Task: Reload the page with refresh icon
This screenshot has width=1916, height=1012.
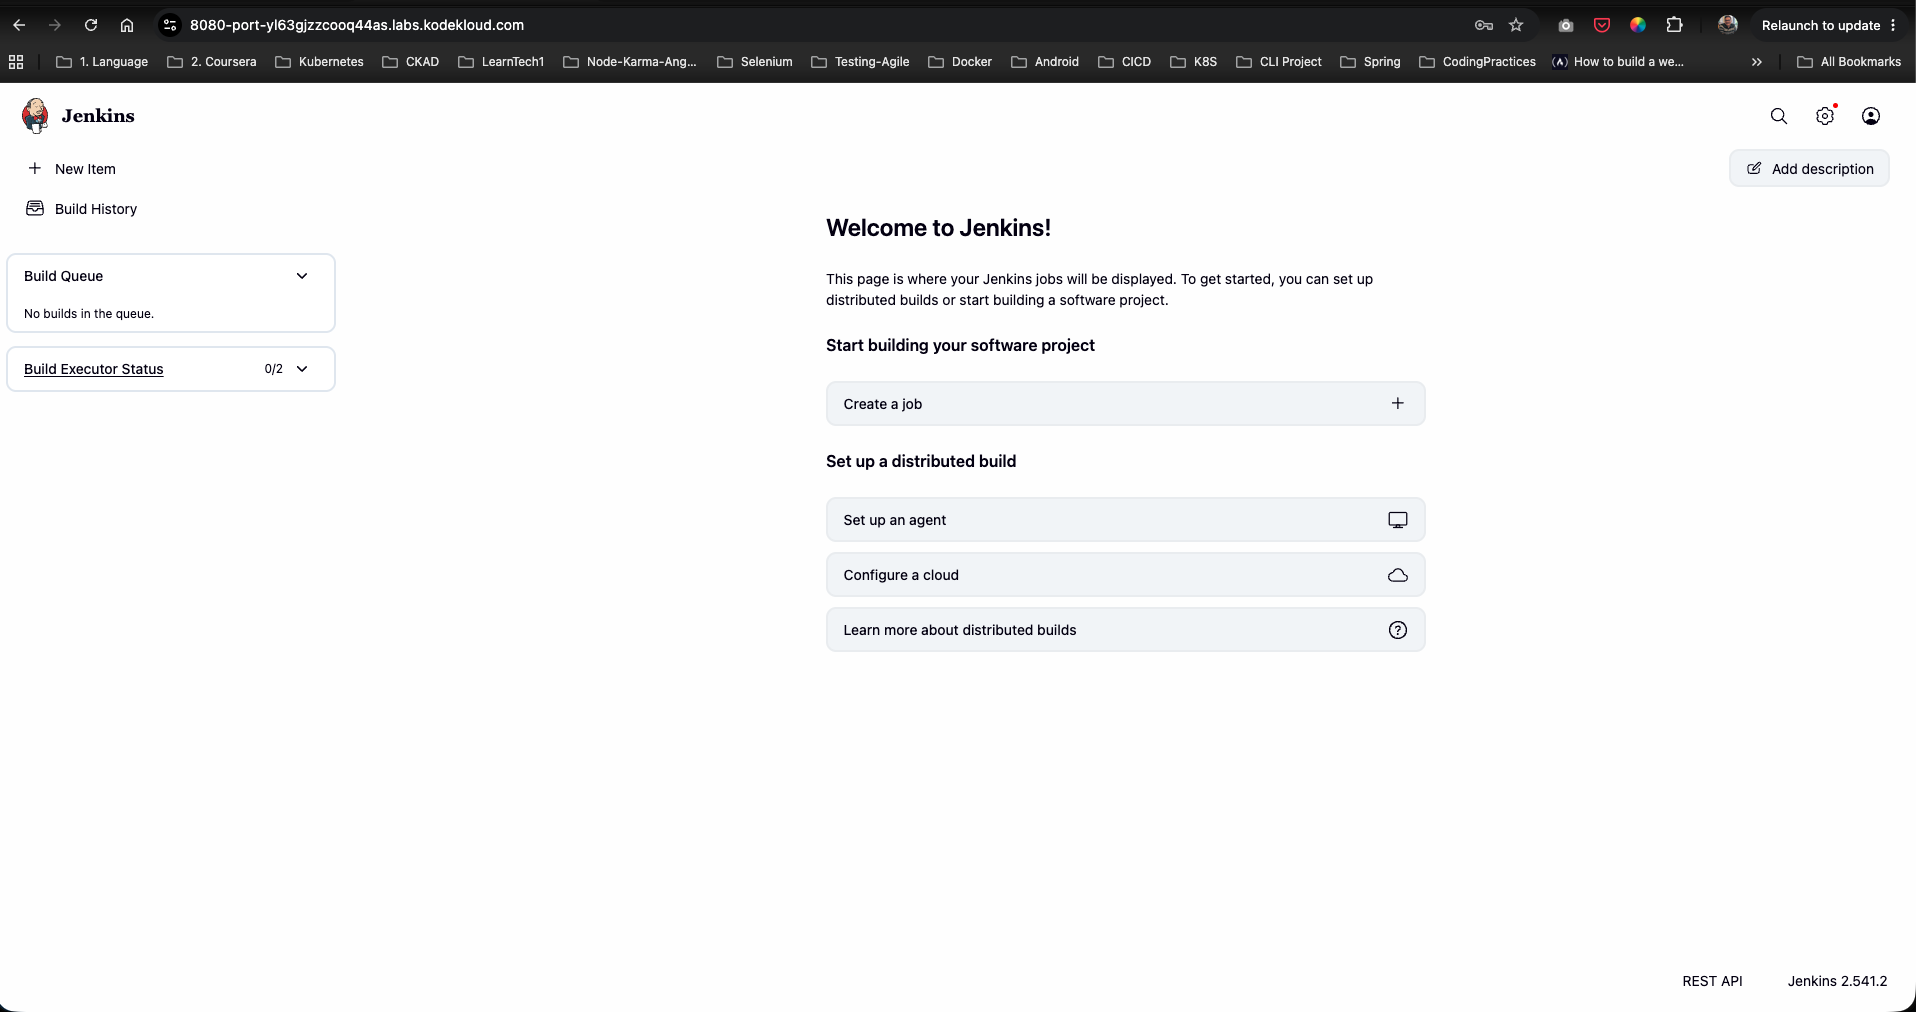Action: [x=91, y=25]
